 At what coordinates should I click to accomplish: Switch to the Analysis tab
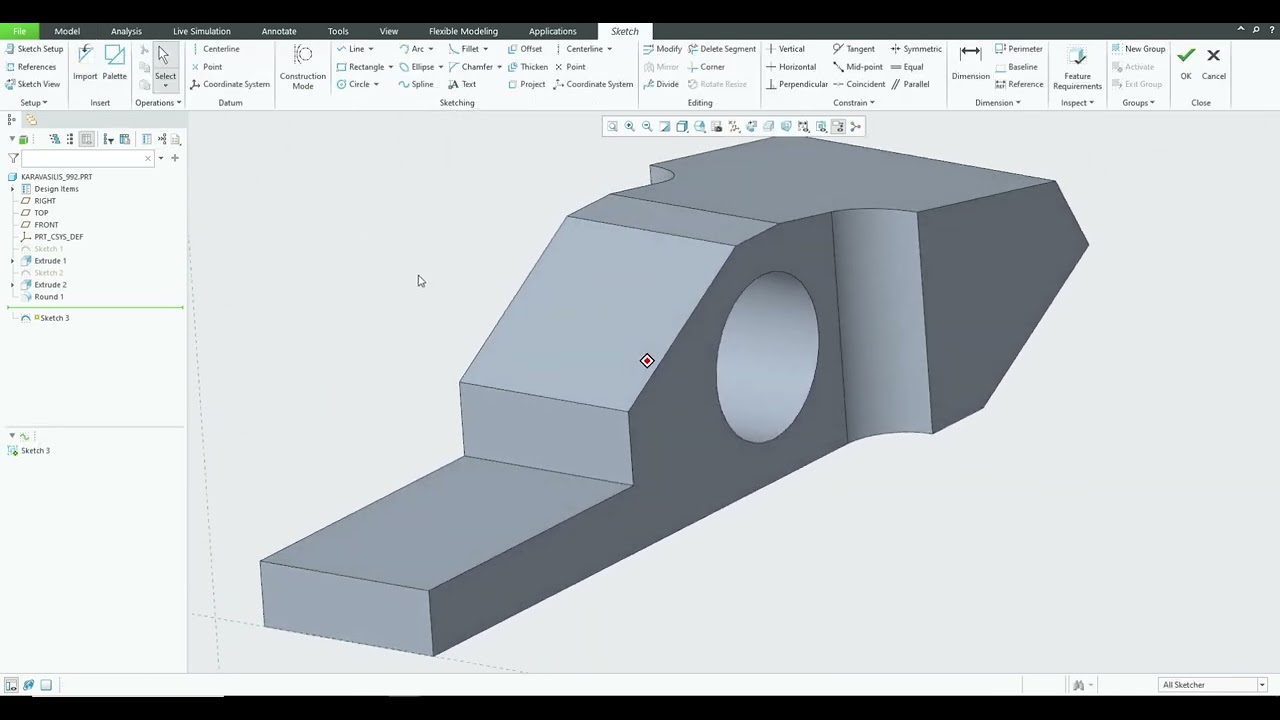[126, 31]
